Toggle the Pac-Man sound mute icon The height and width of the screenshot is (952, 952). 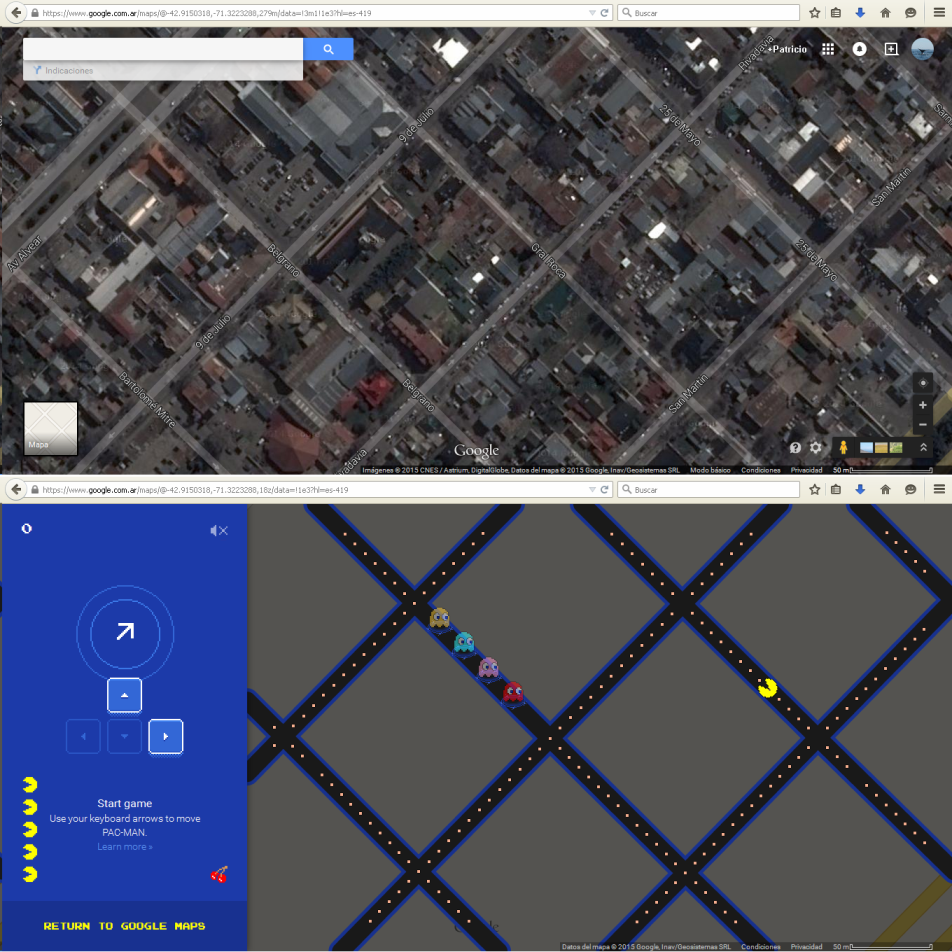pyautogui.click(x=219, y=531)
